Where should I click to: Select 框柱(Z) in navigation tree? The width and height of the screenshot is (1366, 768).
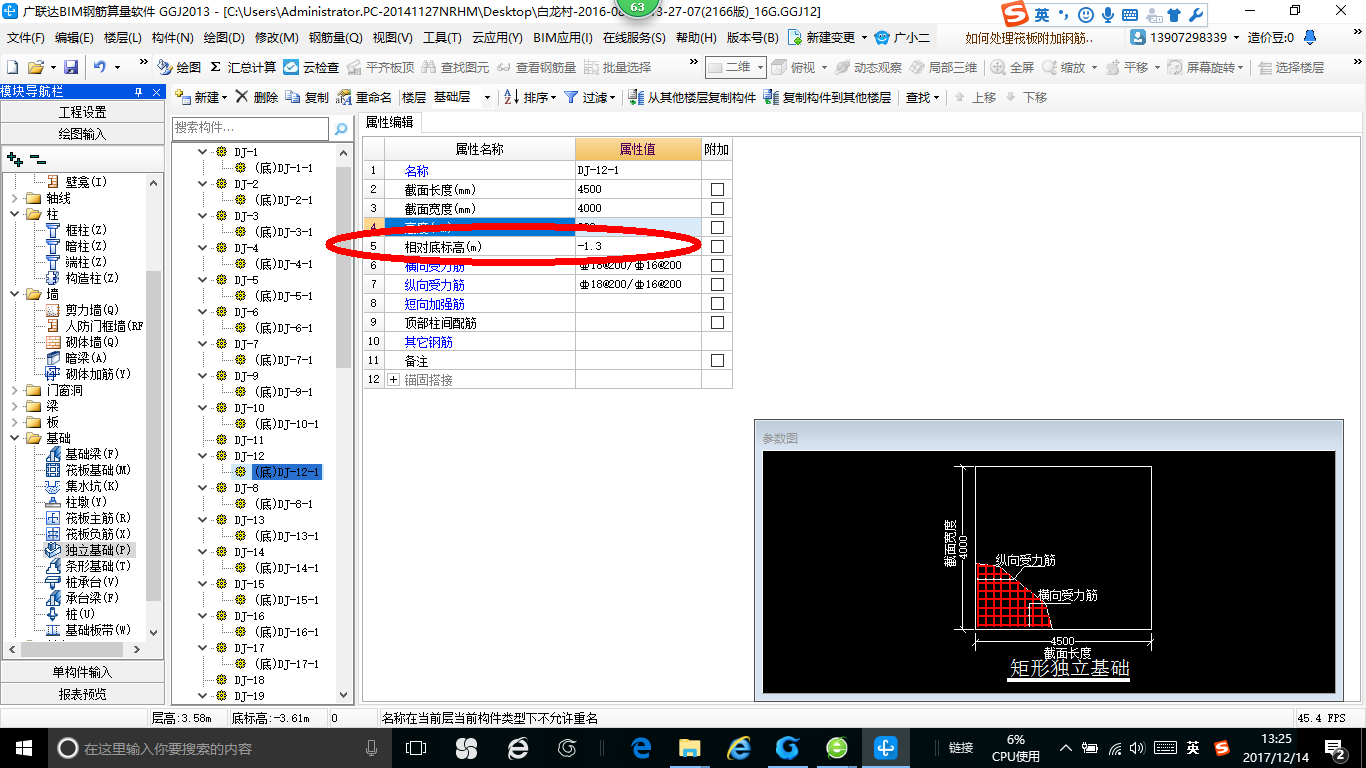pos(76,230)
